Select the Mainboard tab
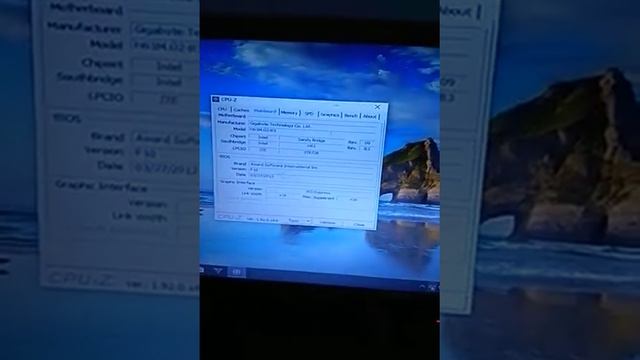Image resolution: width=640 pixels, height=360 pixels. pos(265,111)
